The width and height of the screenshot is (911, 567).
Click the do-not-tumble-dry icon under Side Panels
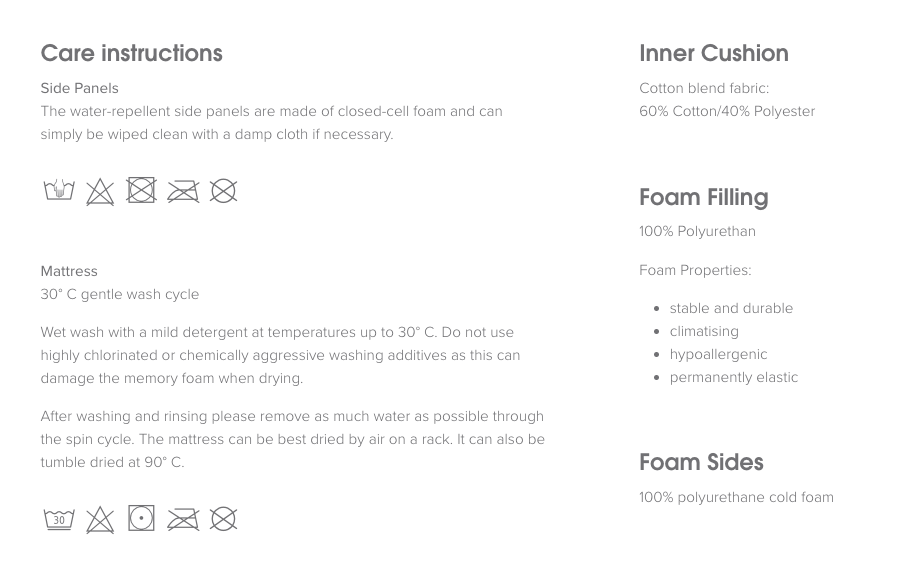pyautogui.click(x=141, y=190)
